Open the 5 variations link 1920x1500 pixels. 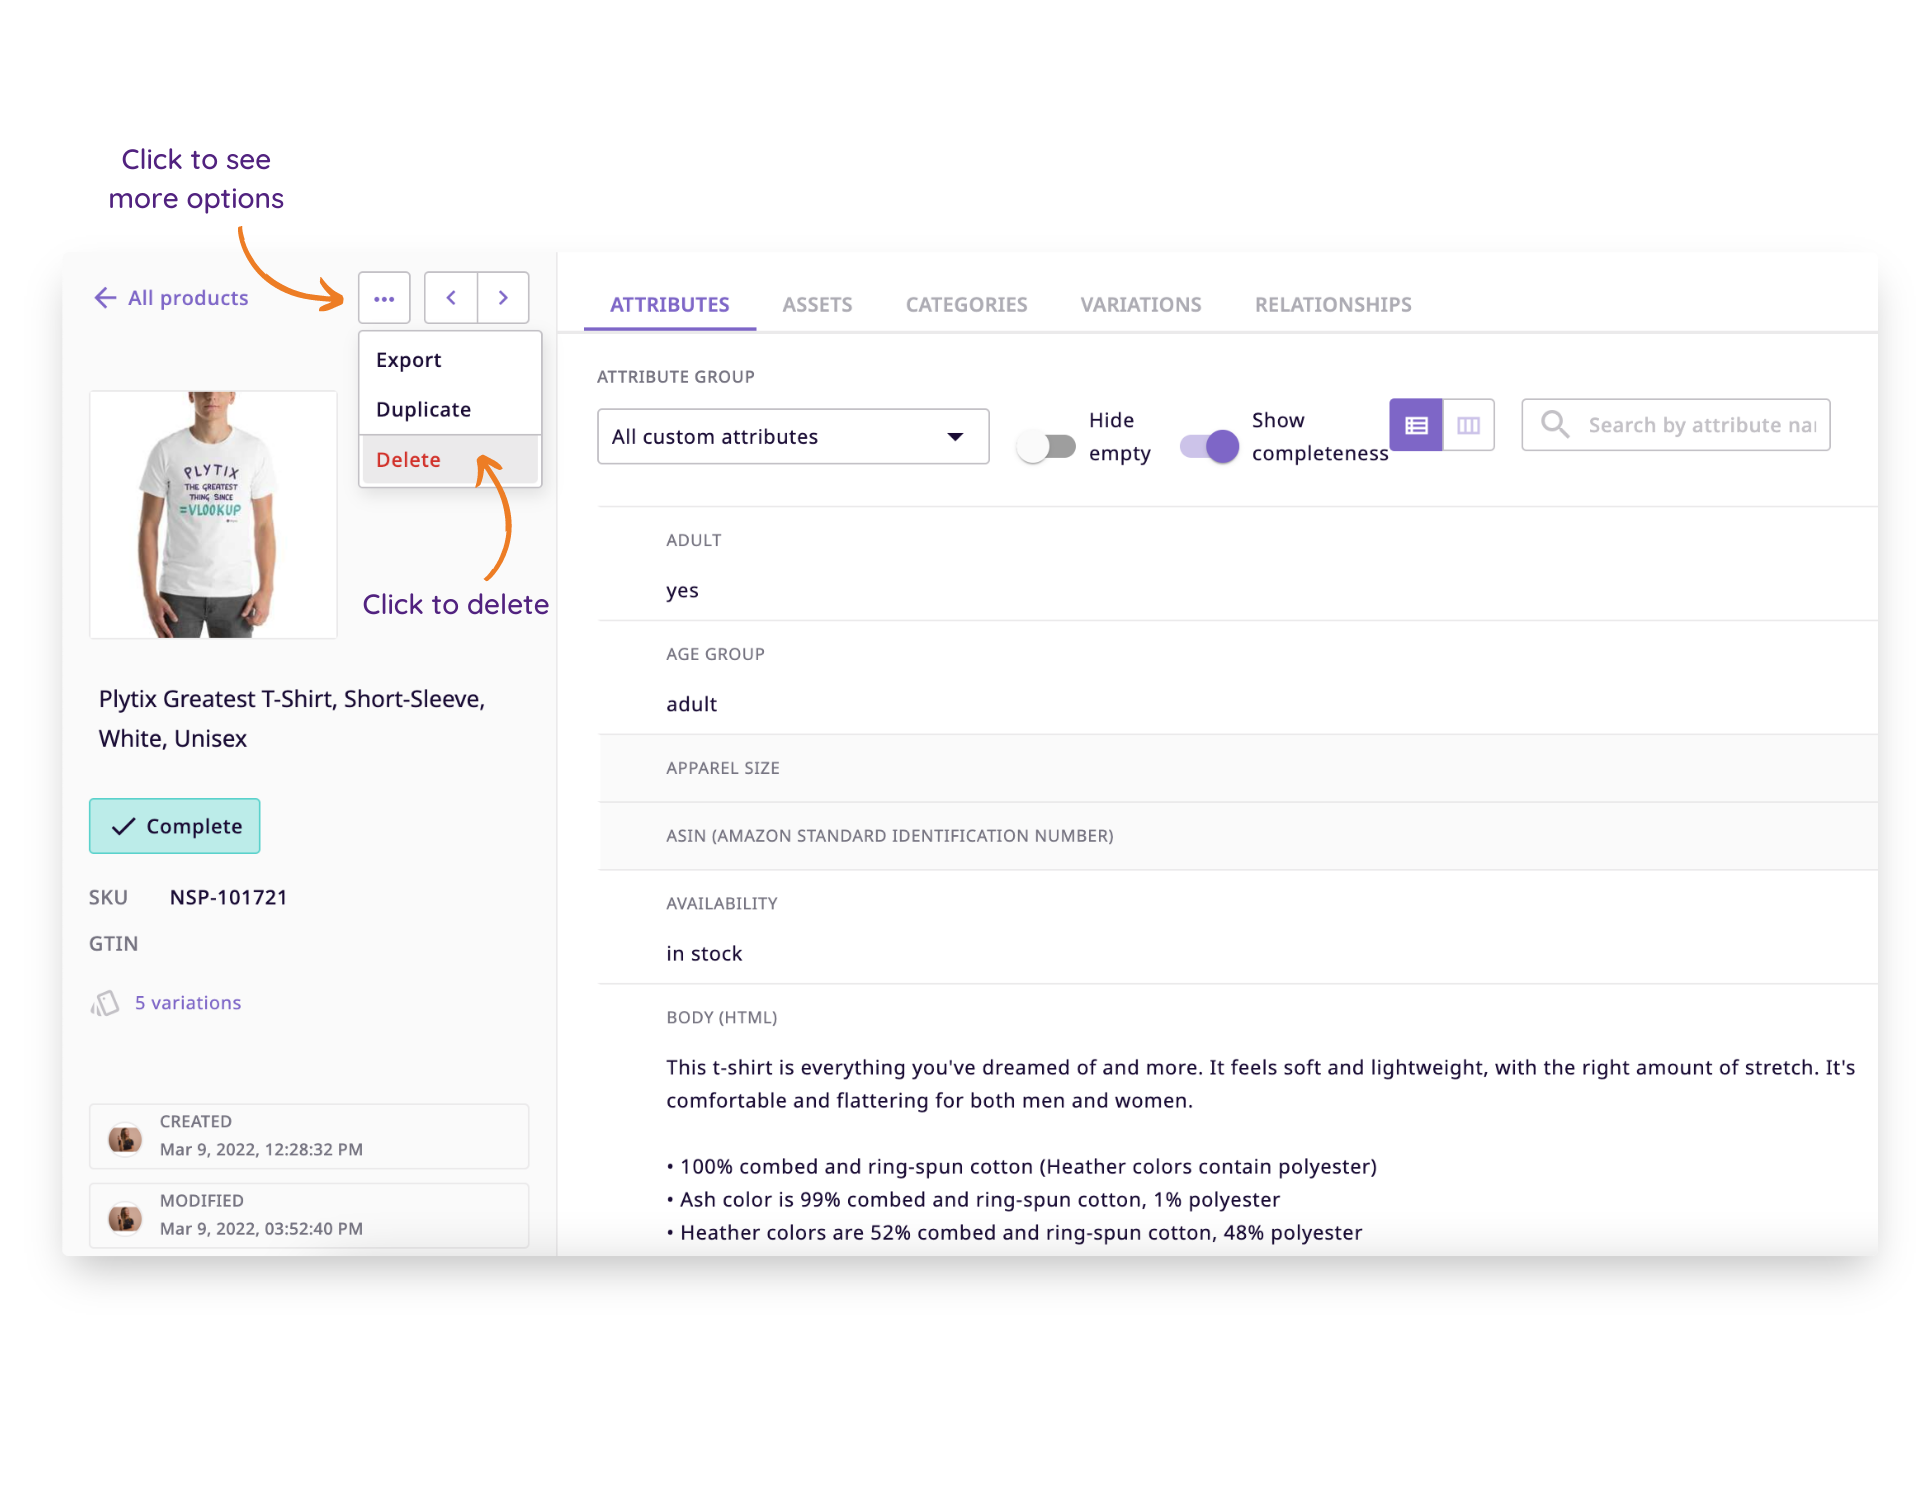(188, 1003)
